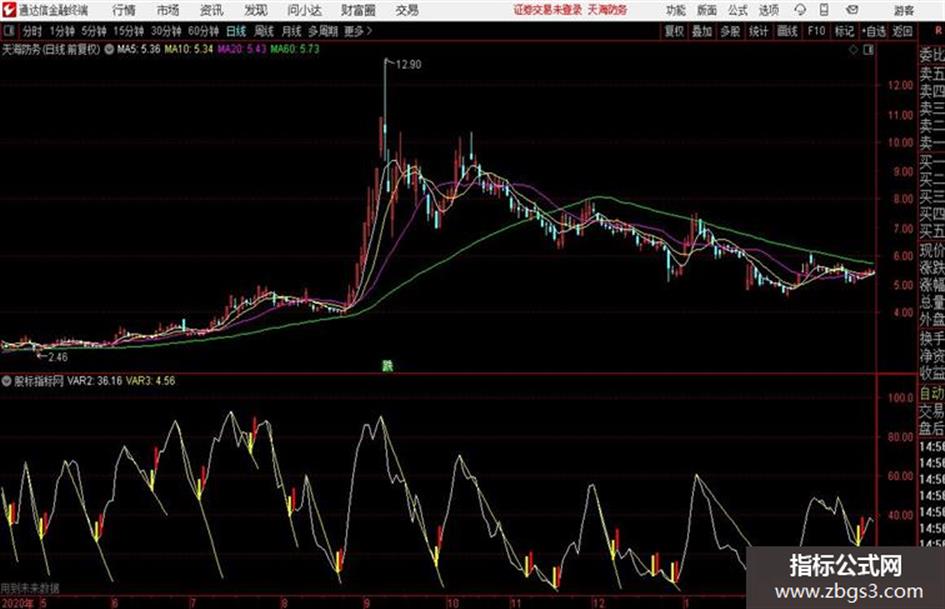Add stock with the +自选 button

pos(873,31)
